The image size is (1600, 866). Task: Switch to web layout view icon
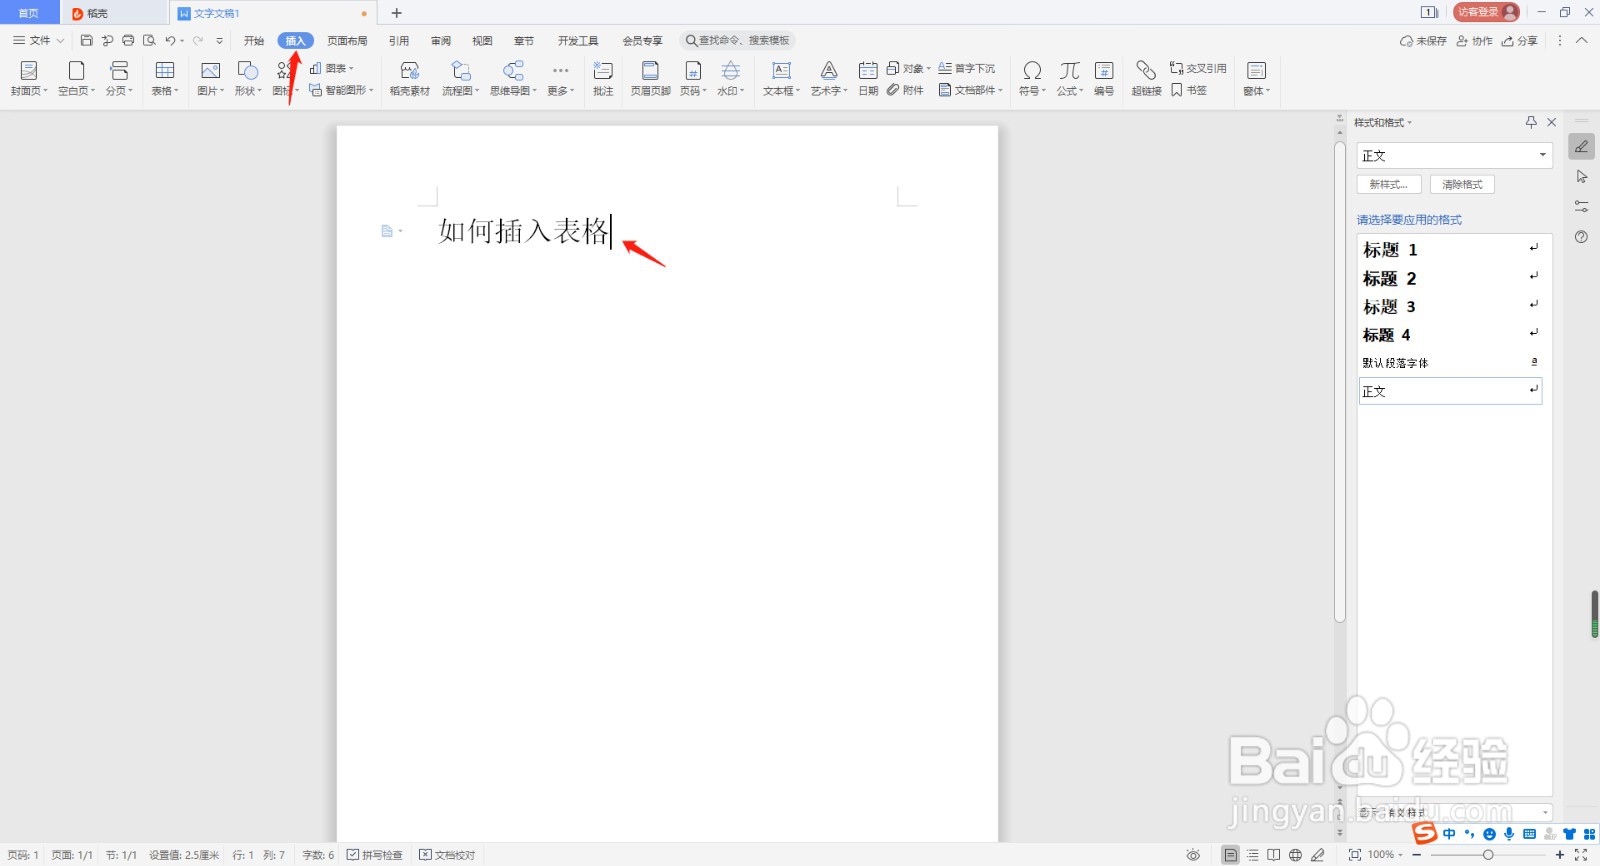(x=1296, y=855)
